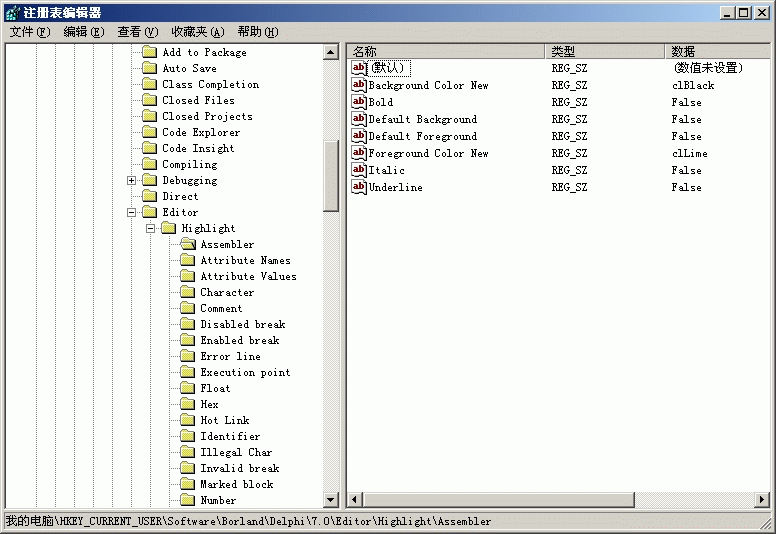Select the Default Background value entry
This screenshot has height=534, width=776.
[x=422, y=119]
